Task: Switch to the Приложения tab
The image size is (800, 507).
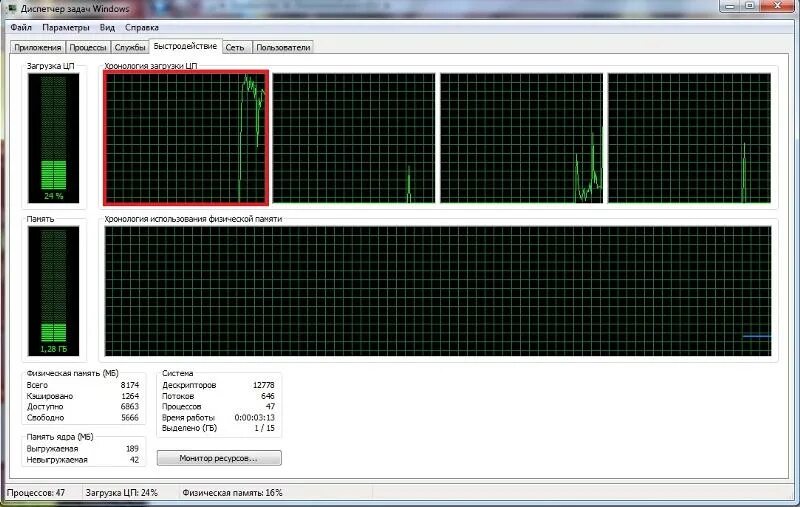Action: (x=38, y=47)
